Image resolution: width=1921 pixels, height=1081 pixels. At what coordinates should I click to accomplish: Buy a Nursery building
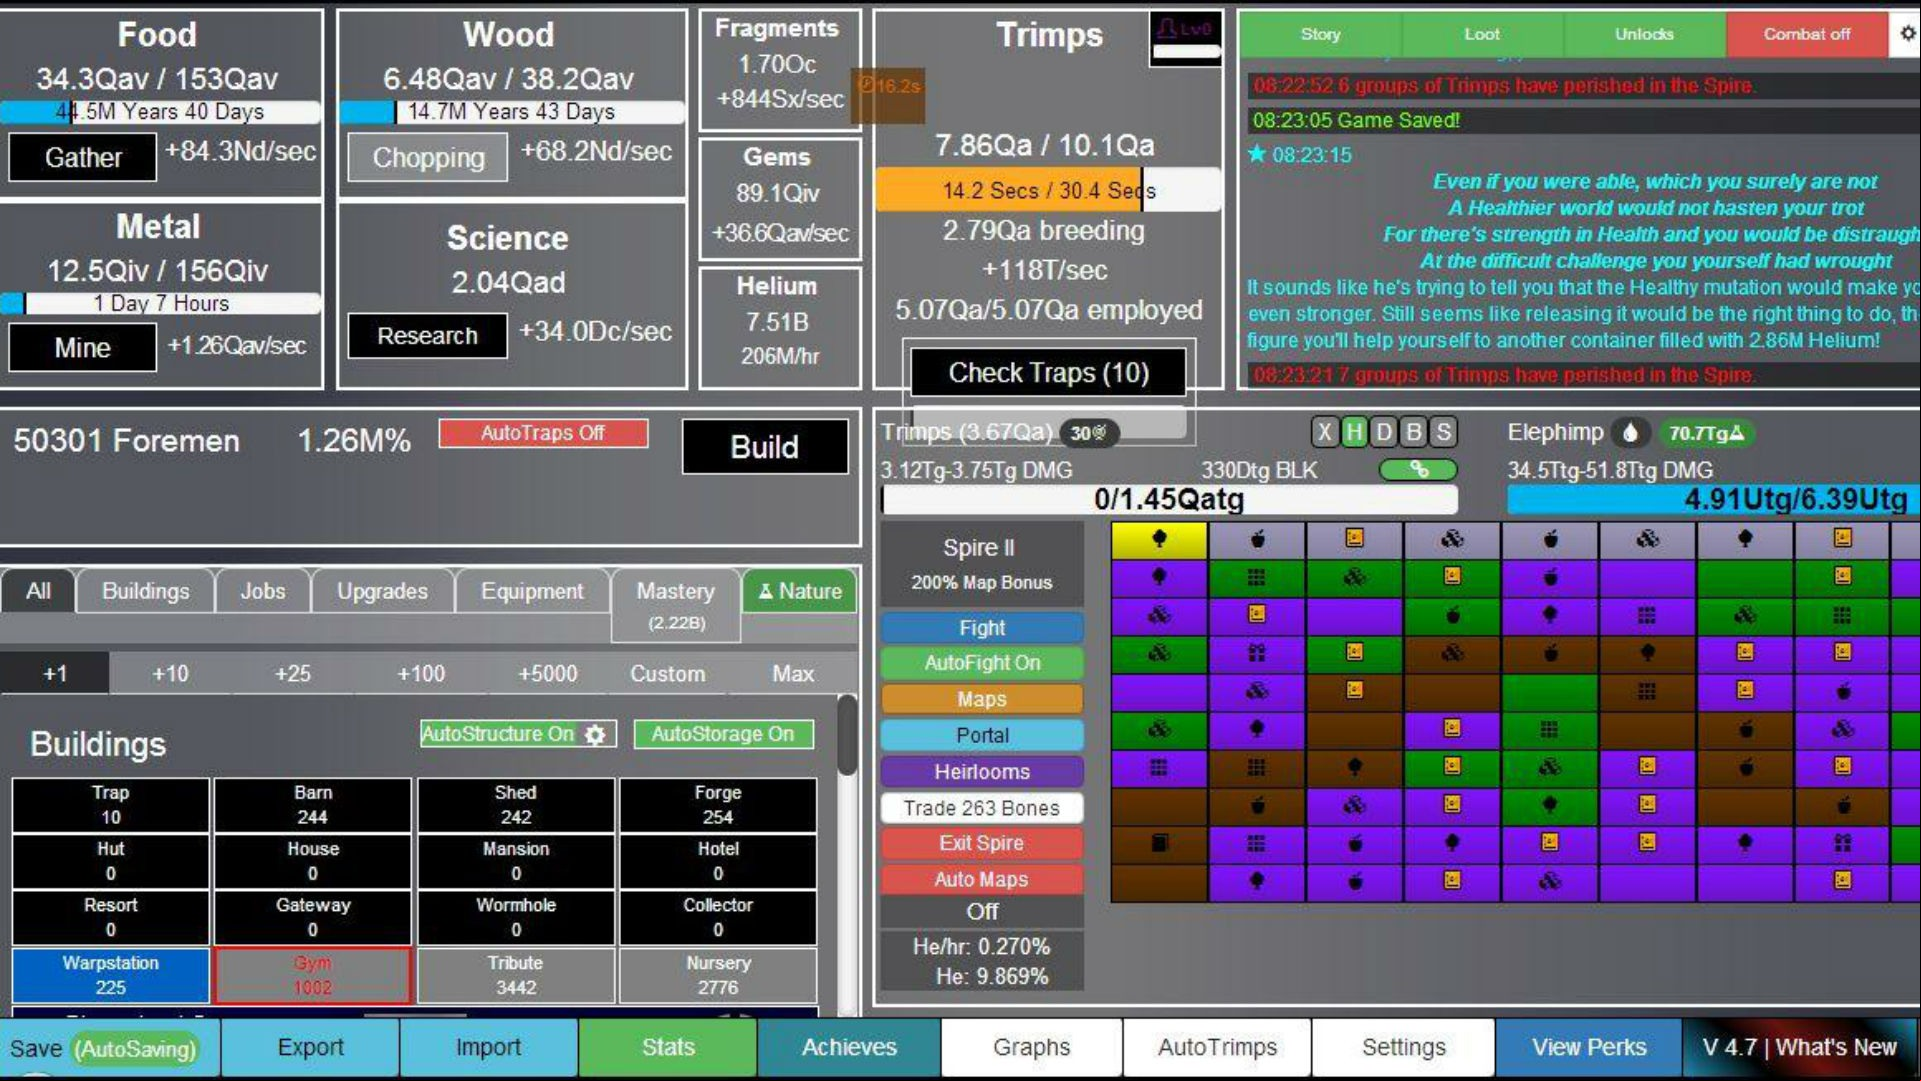point(718,975)
